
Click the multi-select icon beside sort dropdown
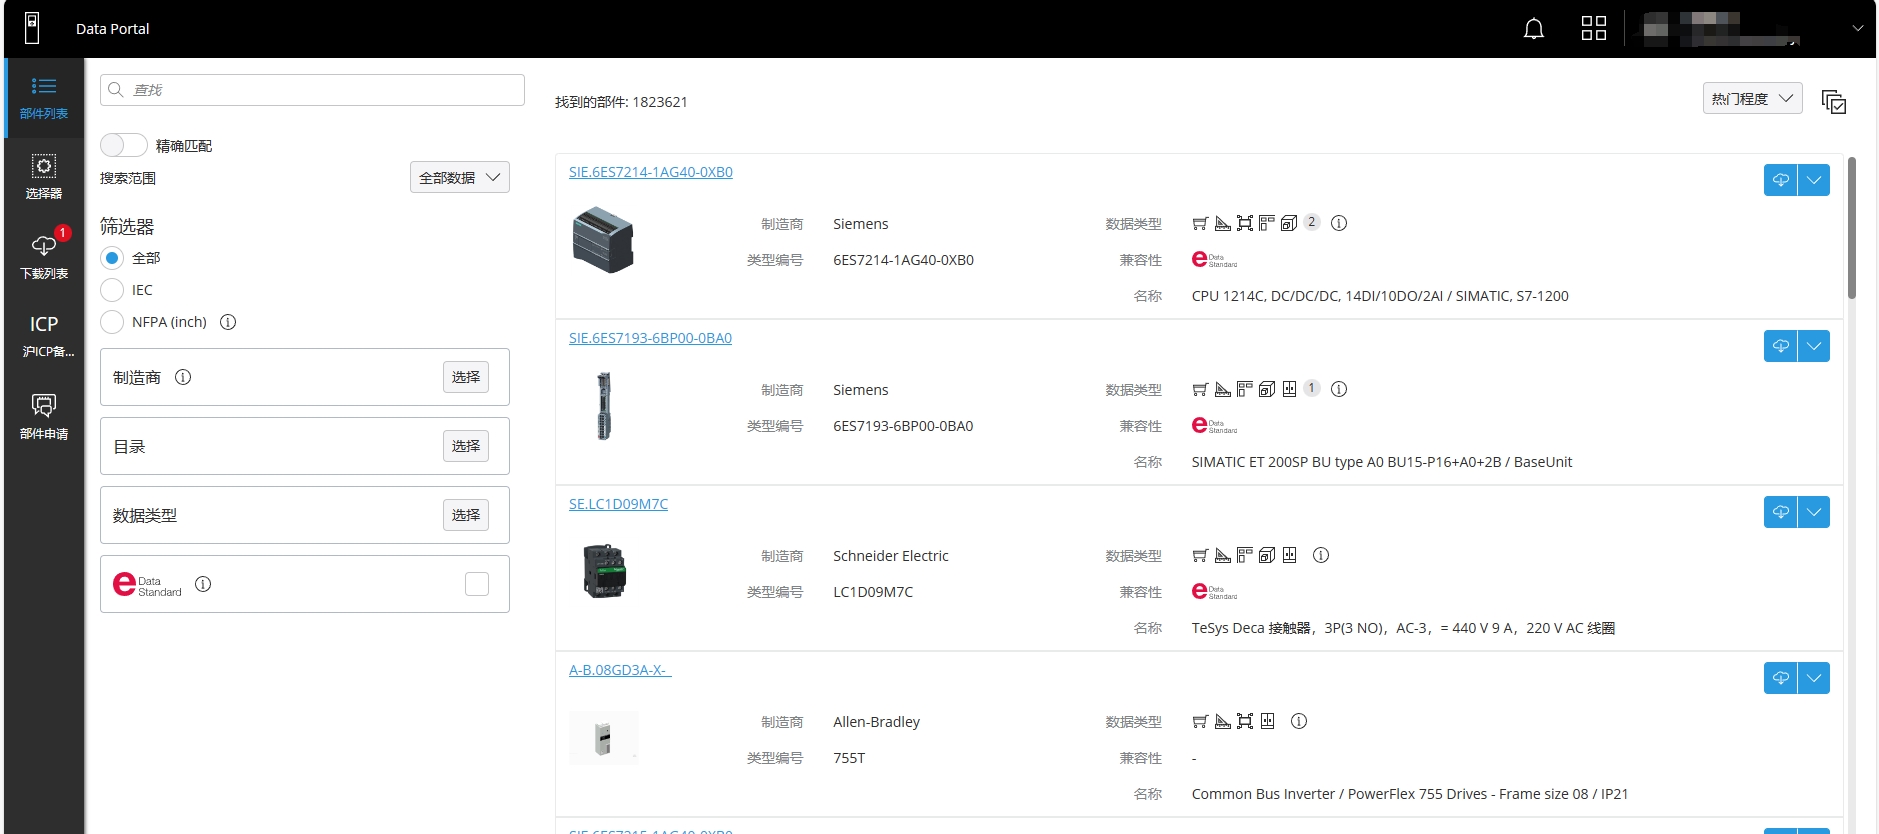click(1833, 102)
